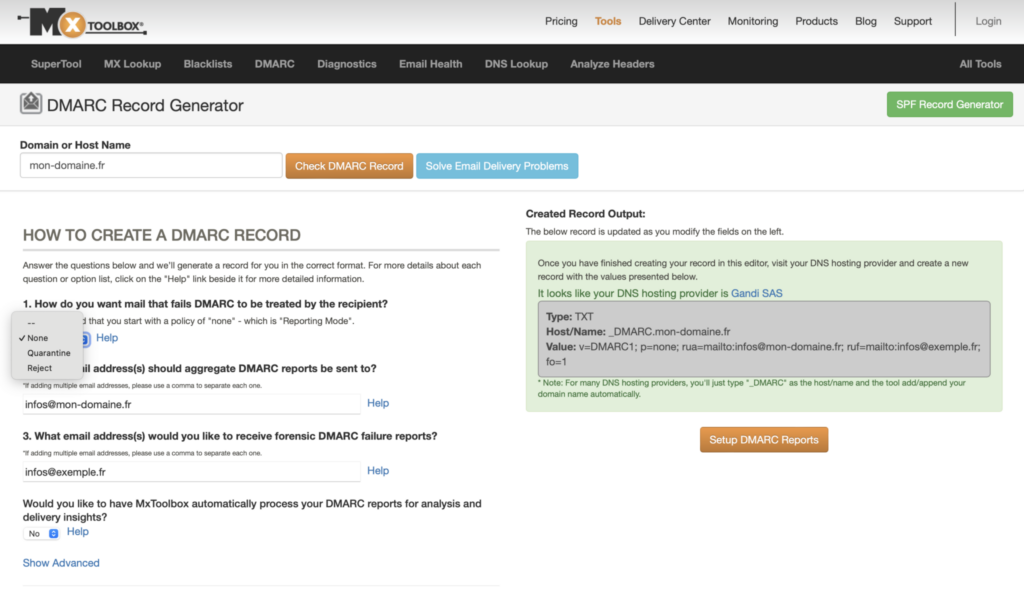Click the Host/Name _DMARC.mon-domaine.fr line
Viewport: 1024px width, 592px height.
click(638, 332)
